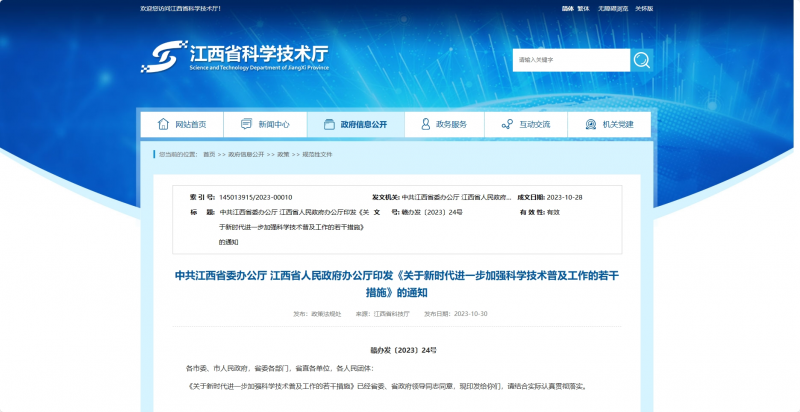Image resolution: width=800 pixels, height=412 pixels.
Task: Click the 成文日期 value 2023-10-28
Action: click(564, 198)
